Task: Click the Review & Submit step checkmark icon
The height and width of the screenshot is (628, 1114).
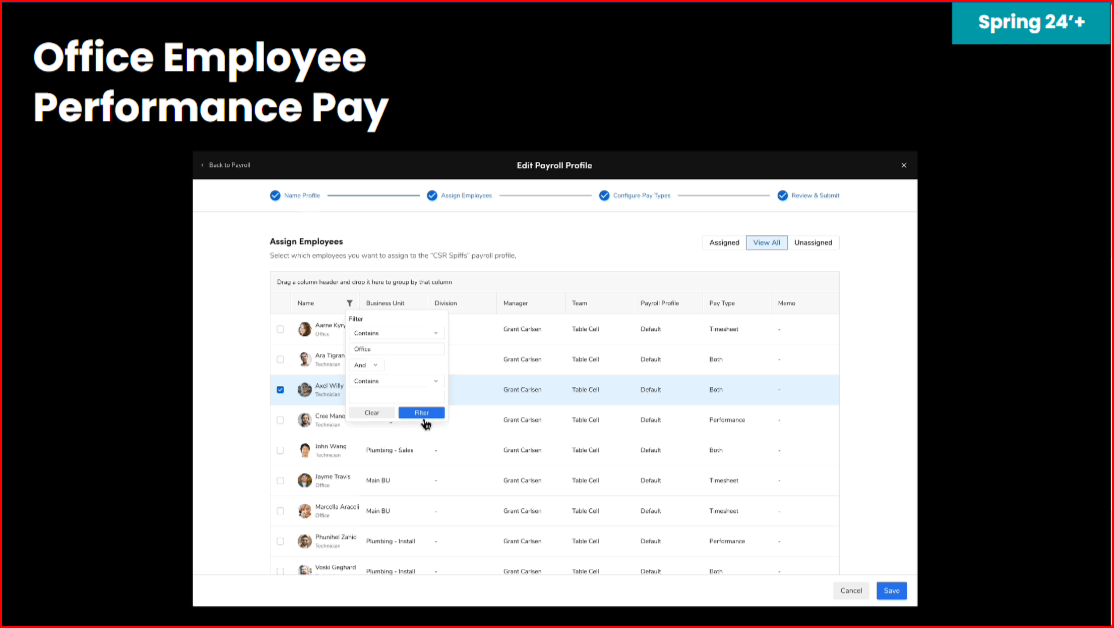Action: coord(782,195)
